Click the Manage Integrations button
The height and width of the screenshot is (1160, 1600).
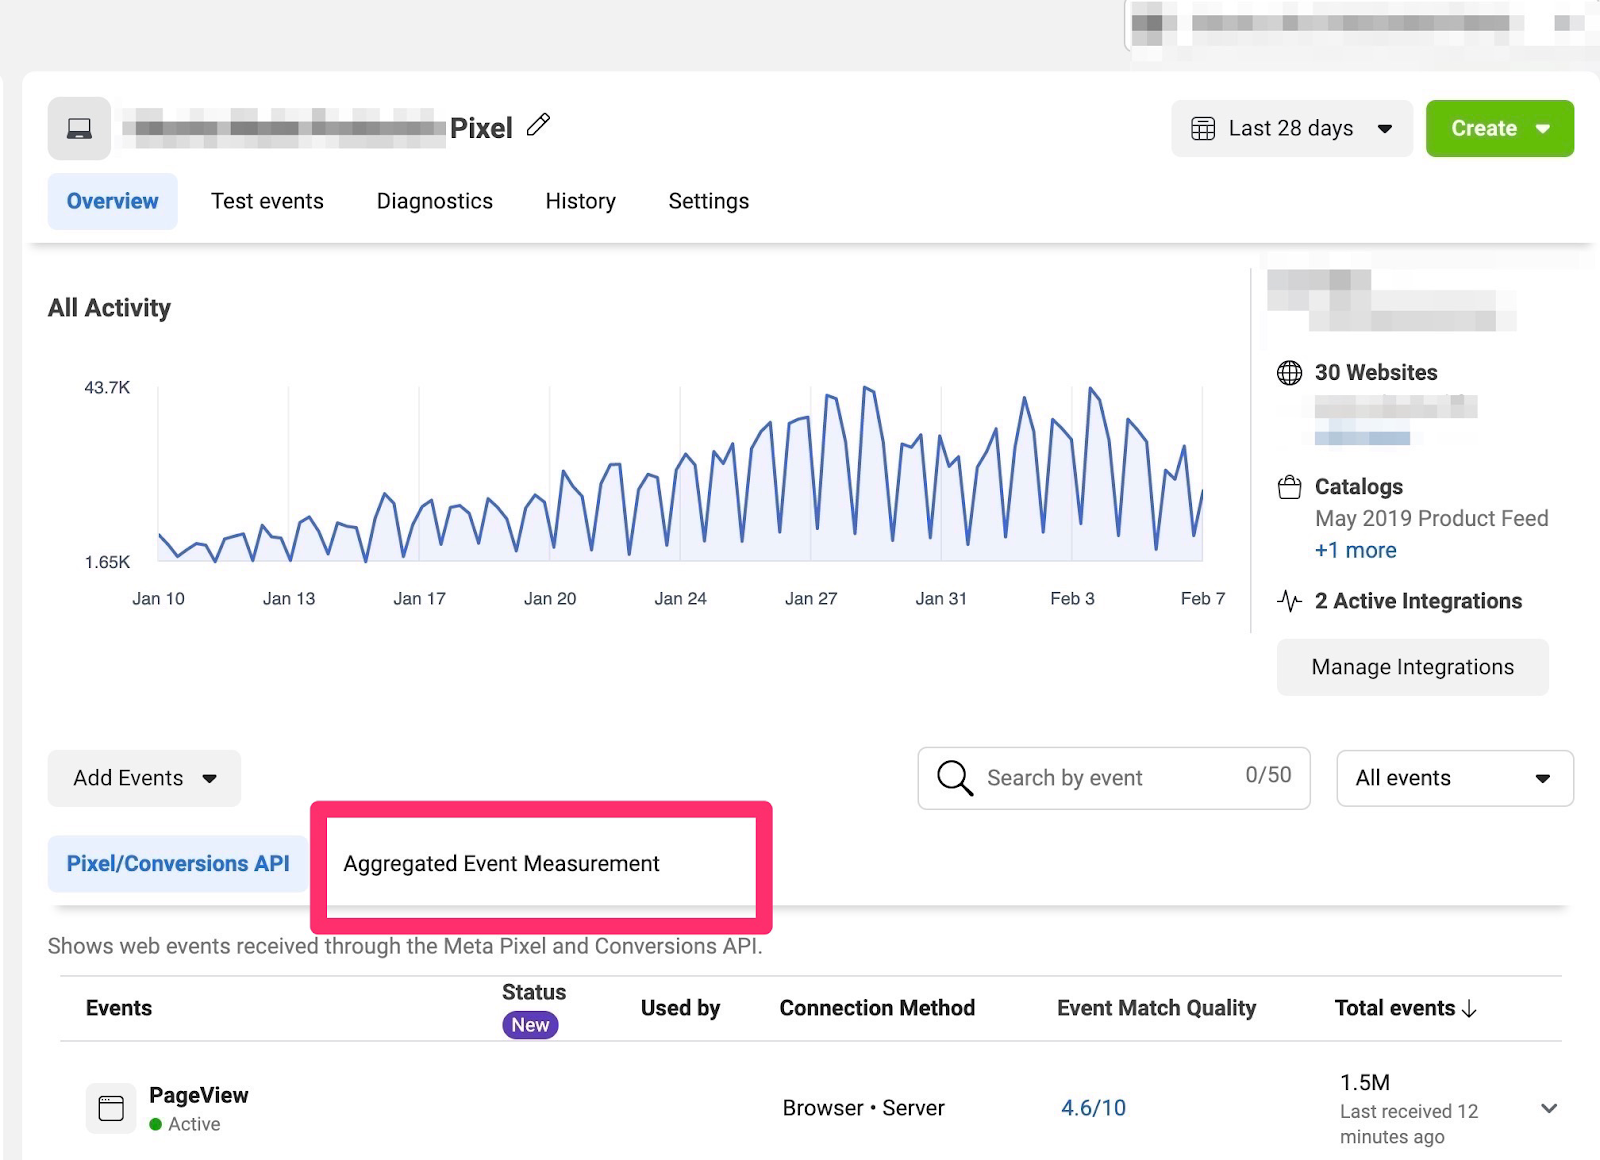pyautogui.click(x=1412, y=667)
